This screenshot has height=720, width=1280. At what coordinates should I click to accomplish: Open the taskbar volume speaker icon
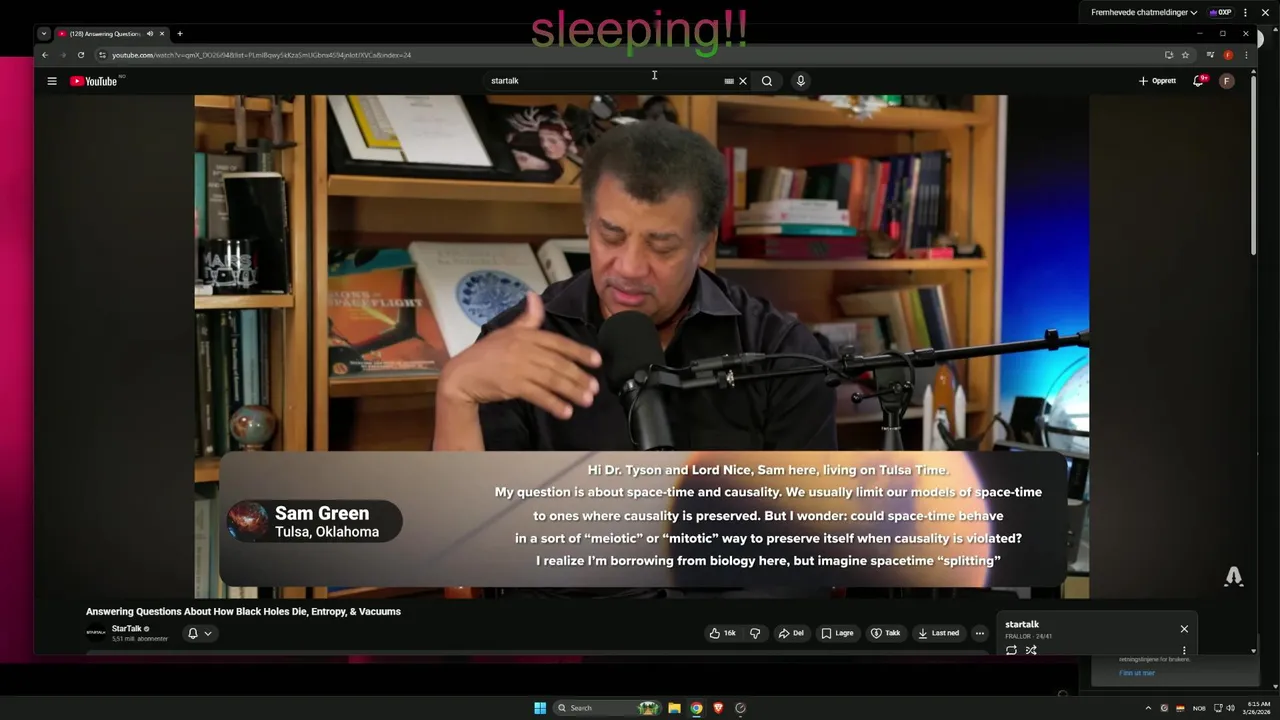point(1230,708)
